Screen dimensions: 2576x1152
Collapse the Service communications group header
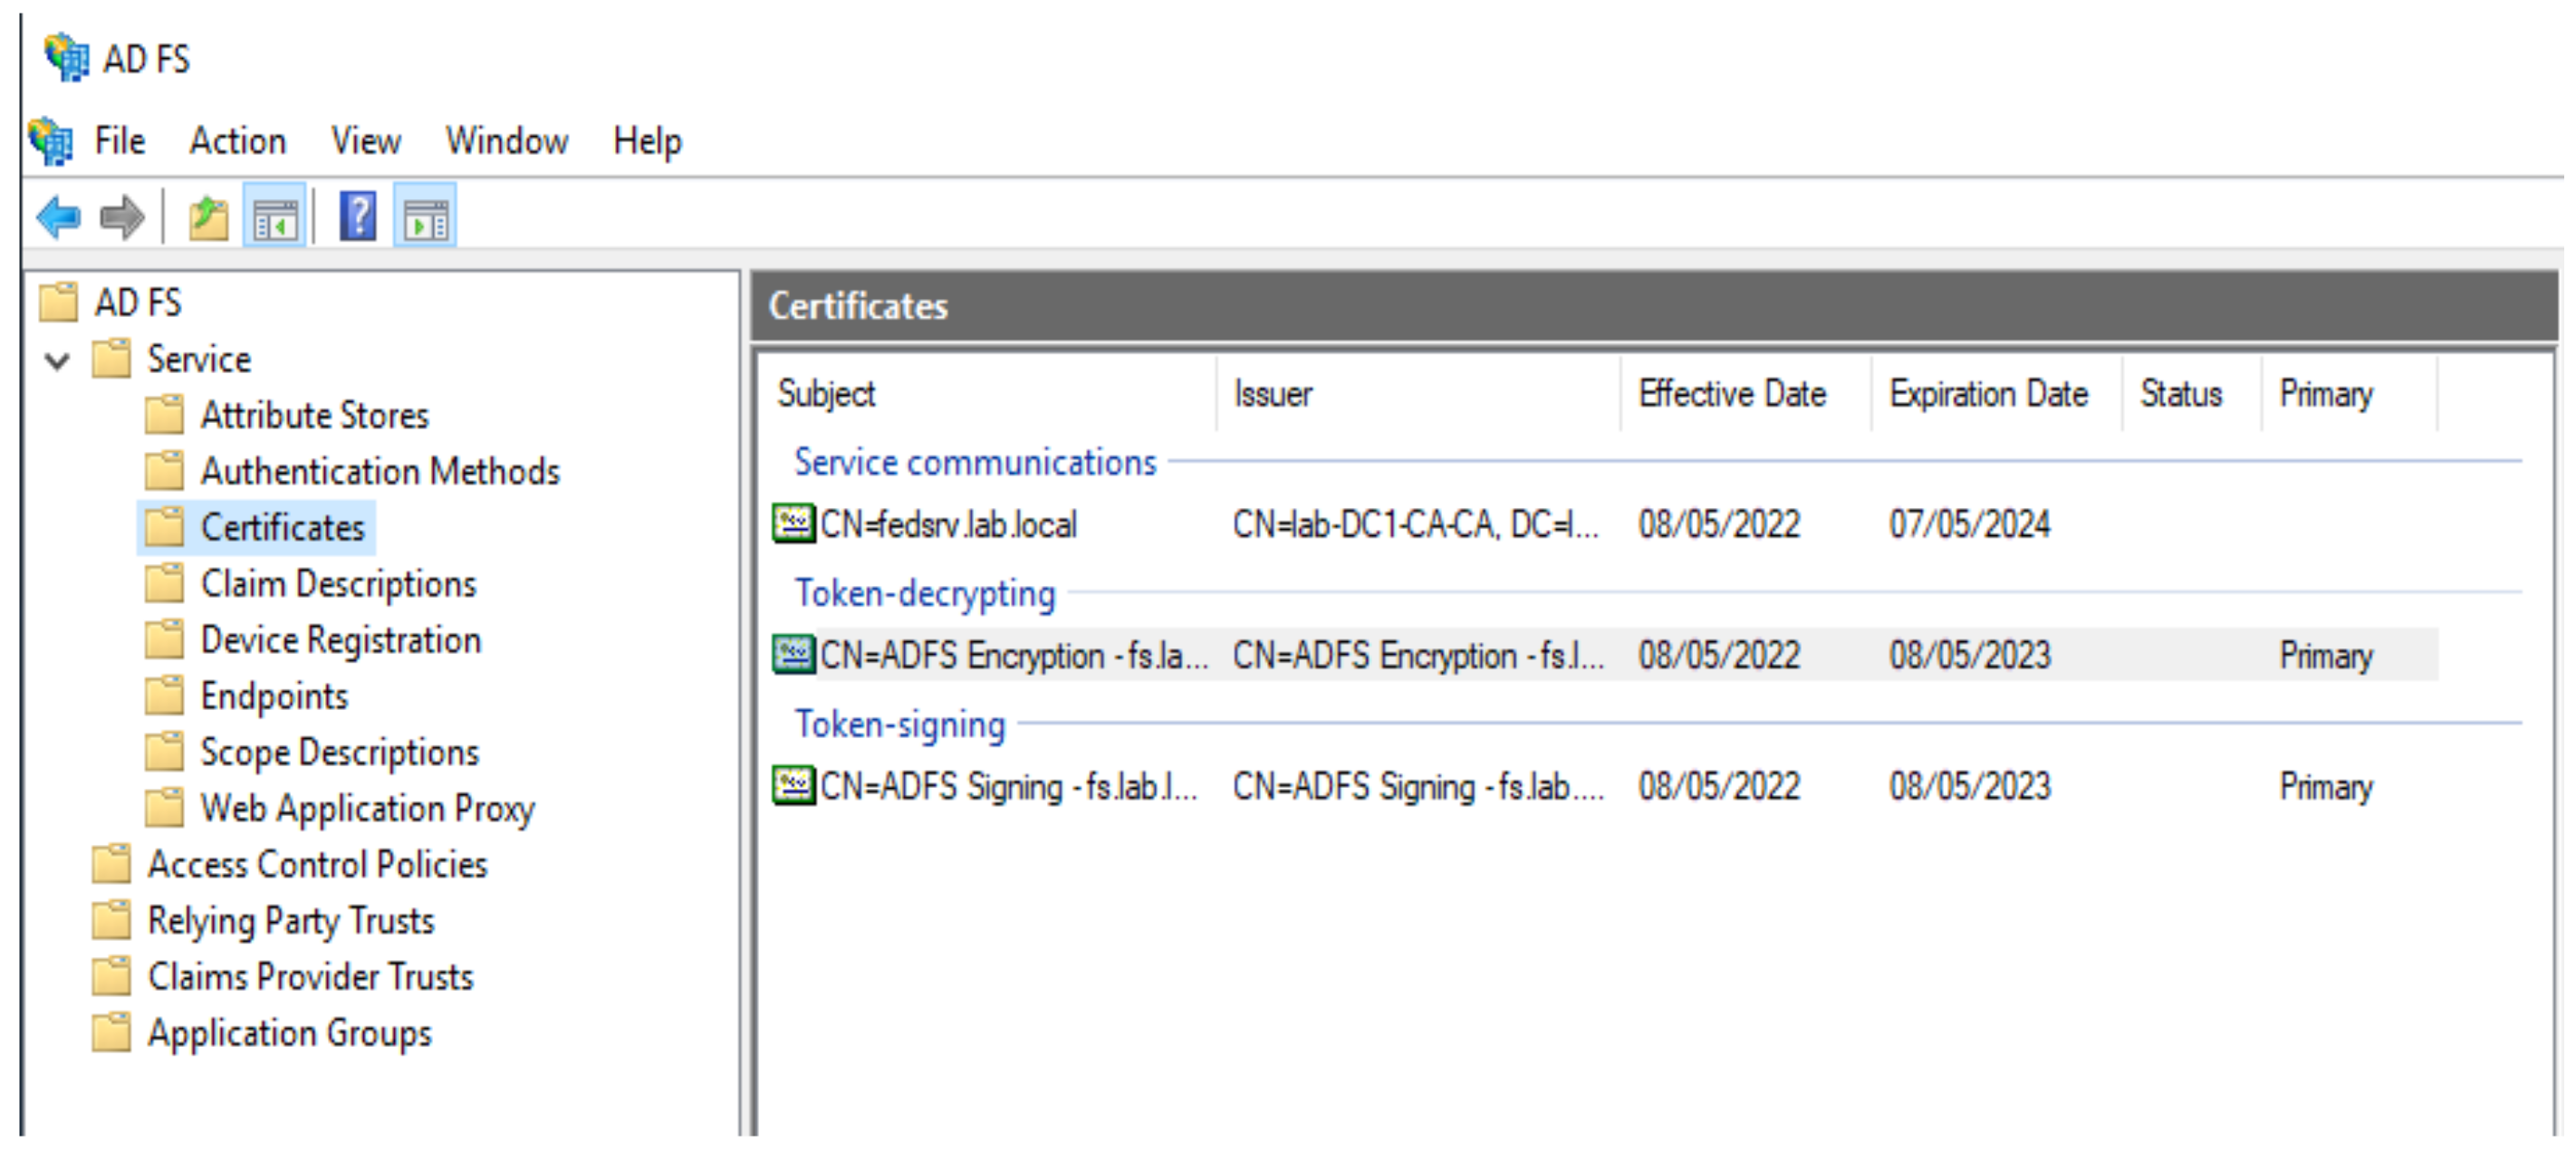pos(974,463)
